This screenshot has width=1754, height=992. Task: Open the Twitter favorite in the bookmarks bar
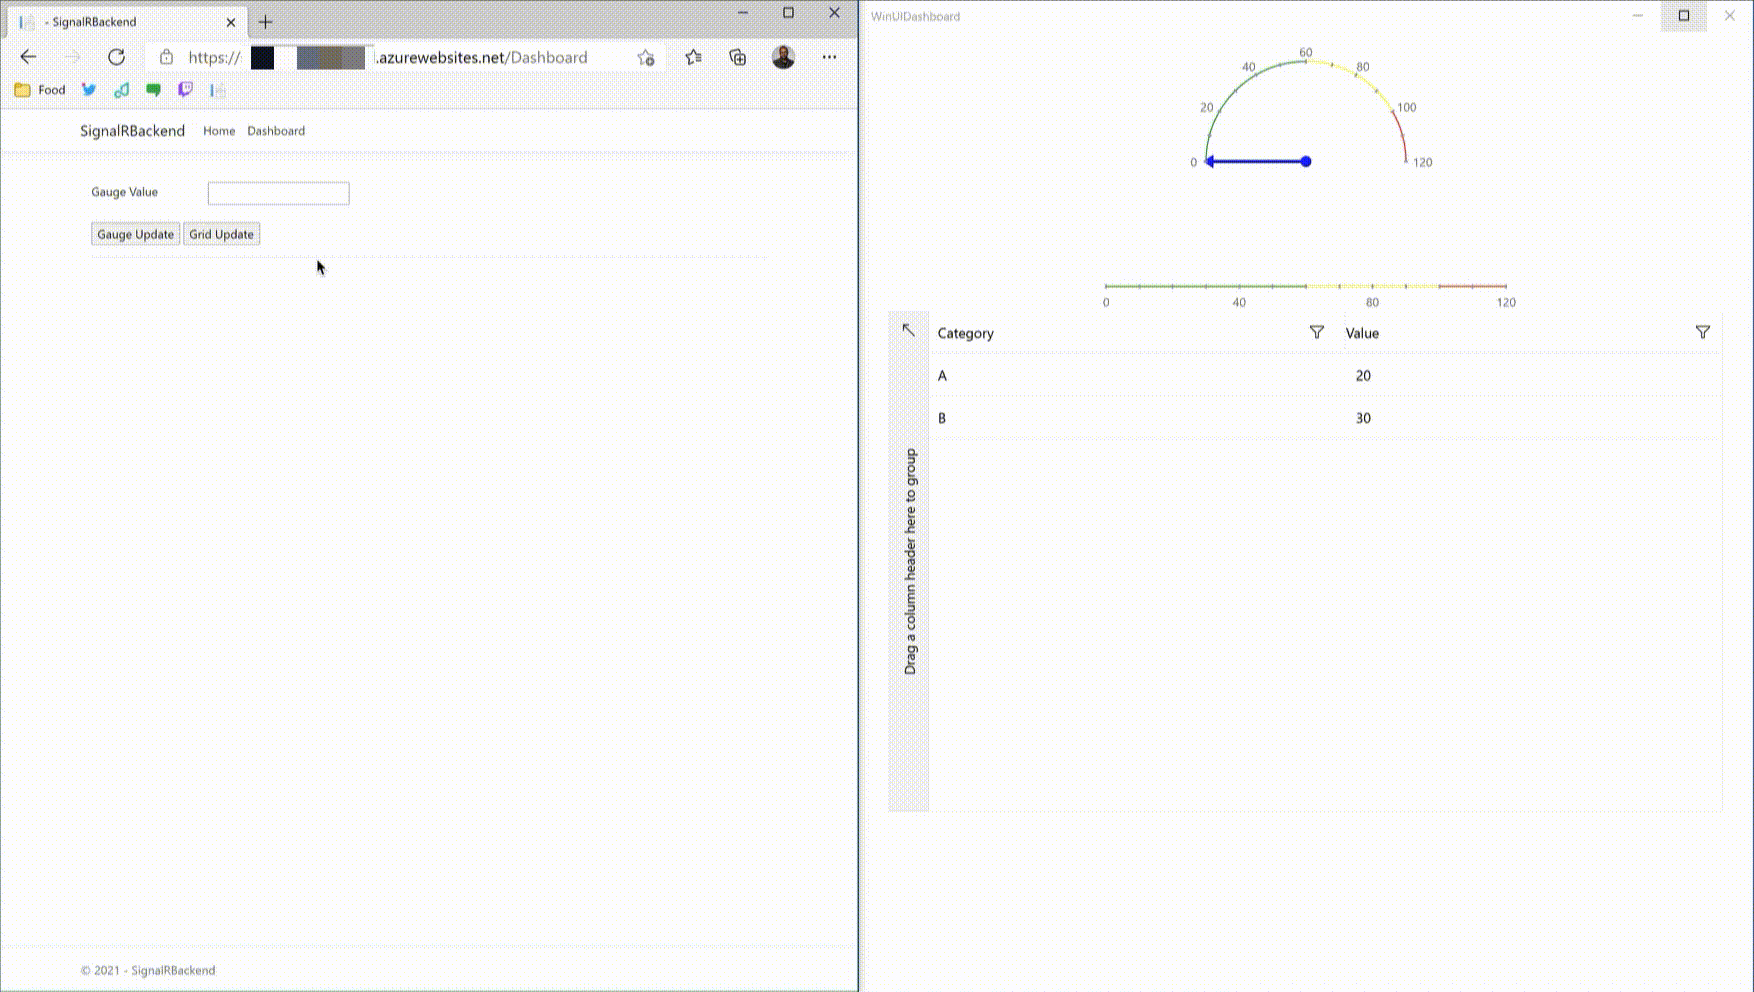pyautogui.click(x=88, y=90)
